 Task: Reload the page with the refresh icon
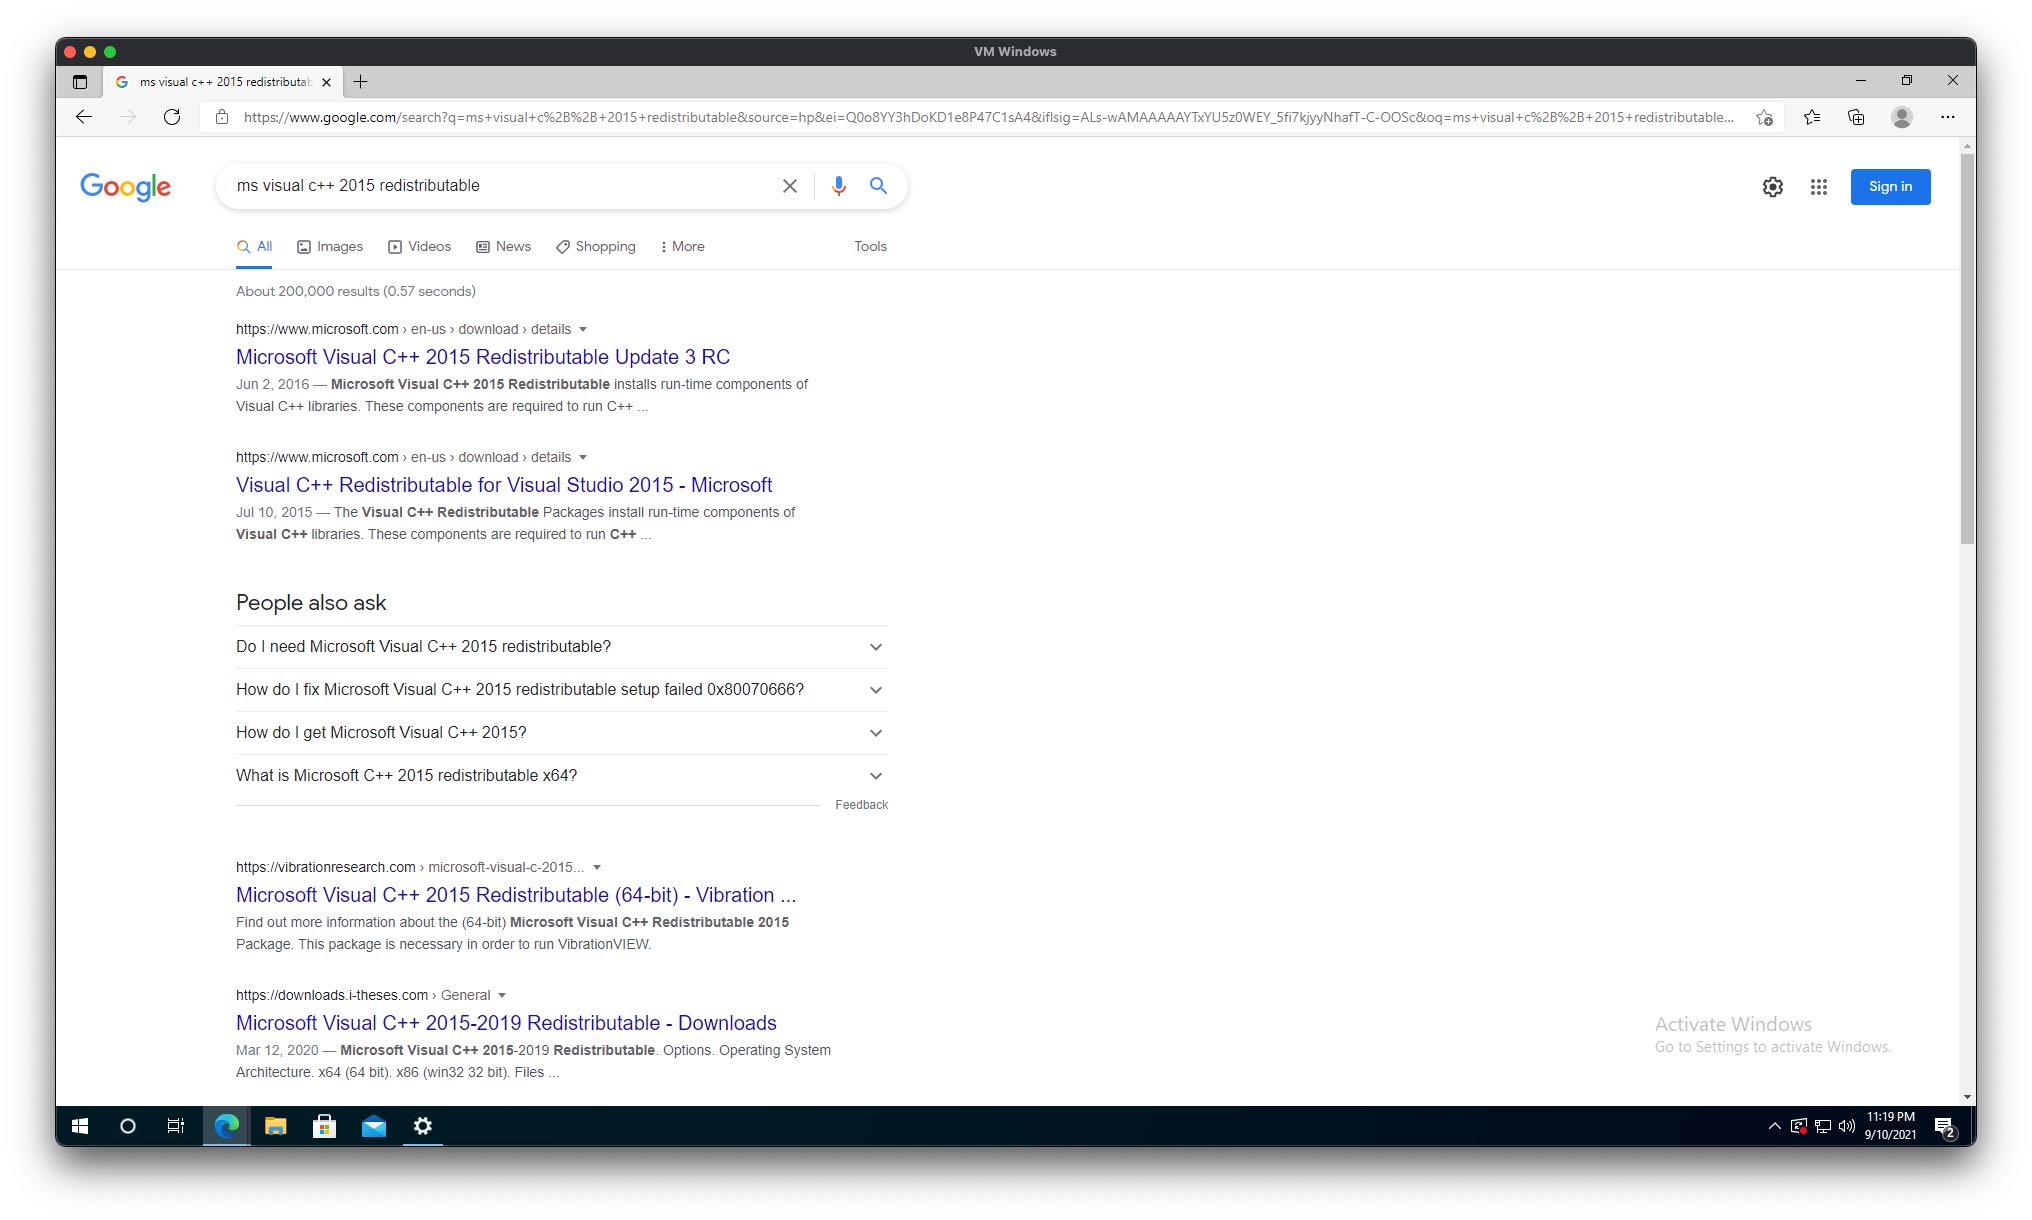(x=172, y=117)
